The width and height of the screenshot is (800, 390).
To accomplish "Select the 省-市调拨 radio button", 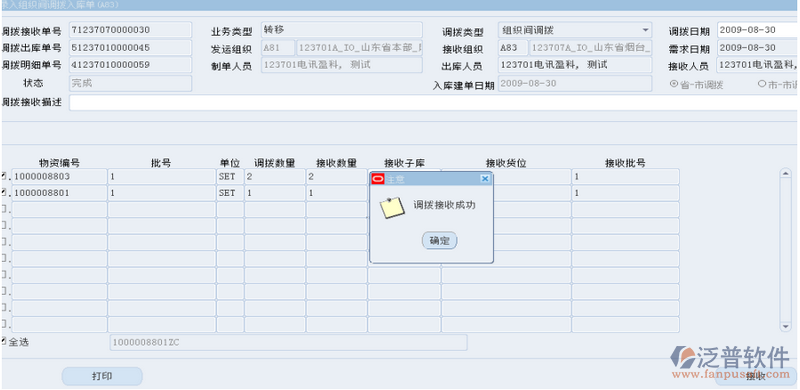I will coord(673,84).
